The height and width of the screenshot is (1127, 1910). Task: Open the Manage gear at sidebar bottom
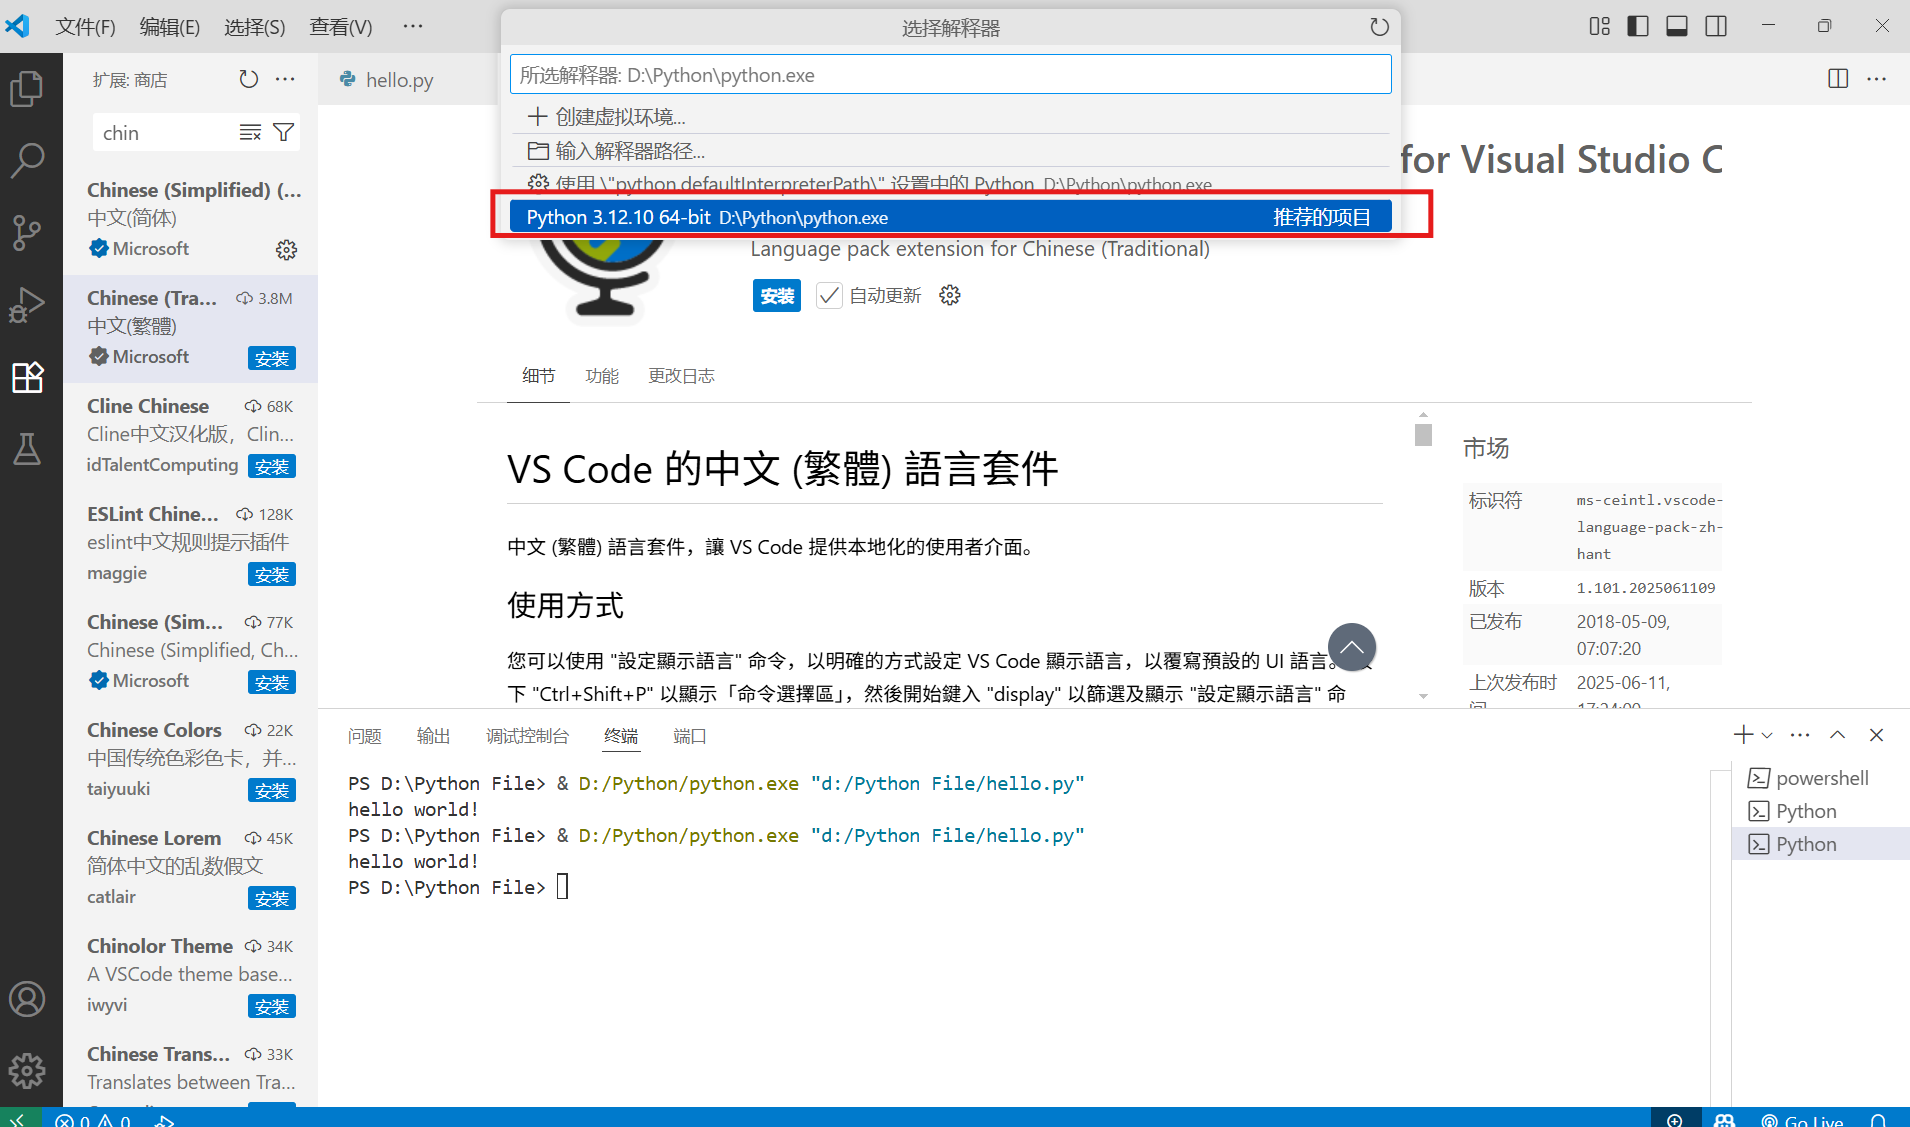tap(27, 1071)
